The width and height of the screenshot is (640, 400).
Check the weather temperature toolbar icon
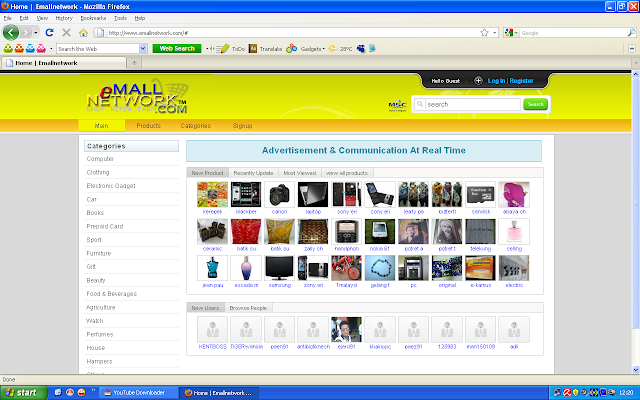click(x=341, y=49)
